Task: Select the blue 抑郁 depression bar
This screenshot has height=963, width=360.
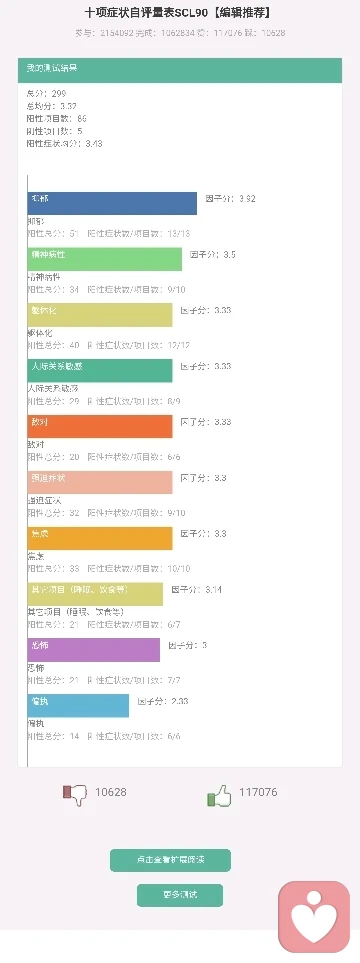Action: tap(112, 203)
